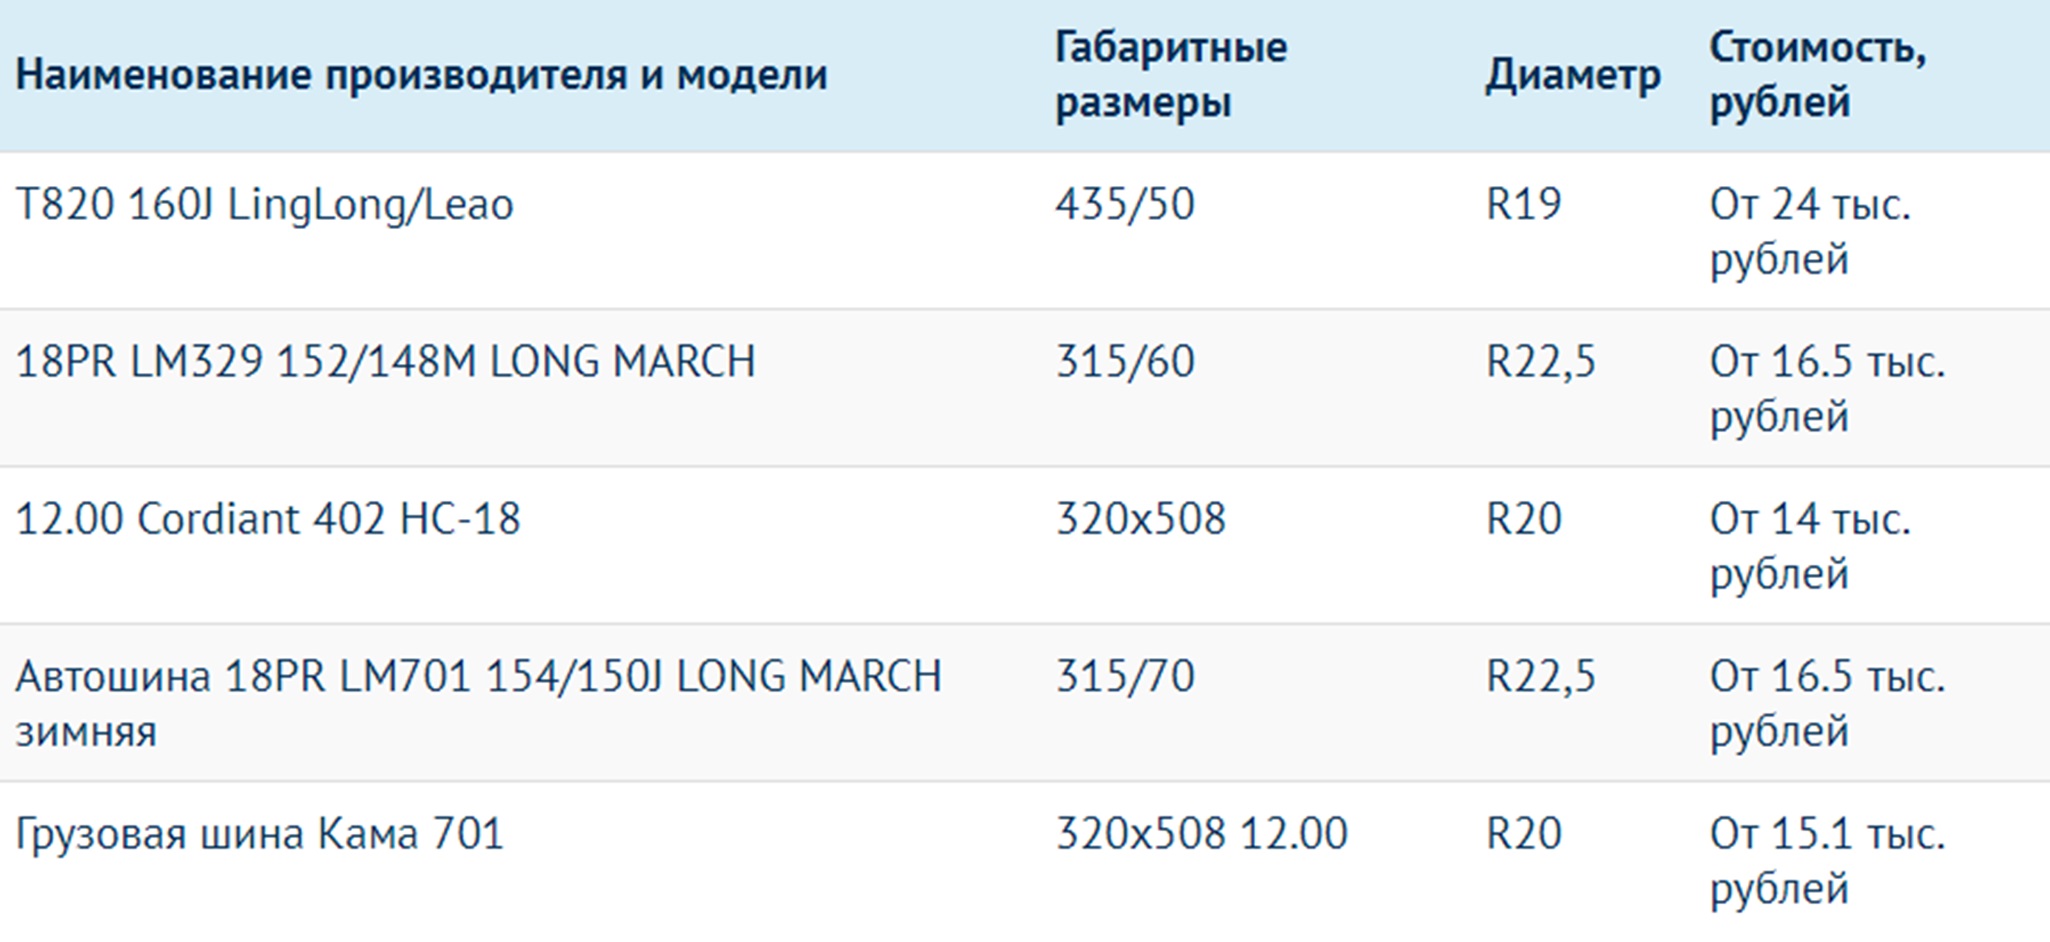Click the 'Габаритные размеры' column header
This screenshot has height=942, width=2050.
1171,75
